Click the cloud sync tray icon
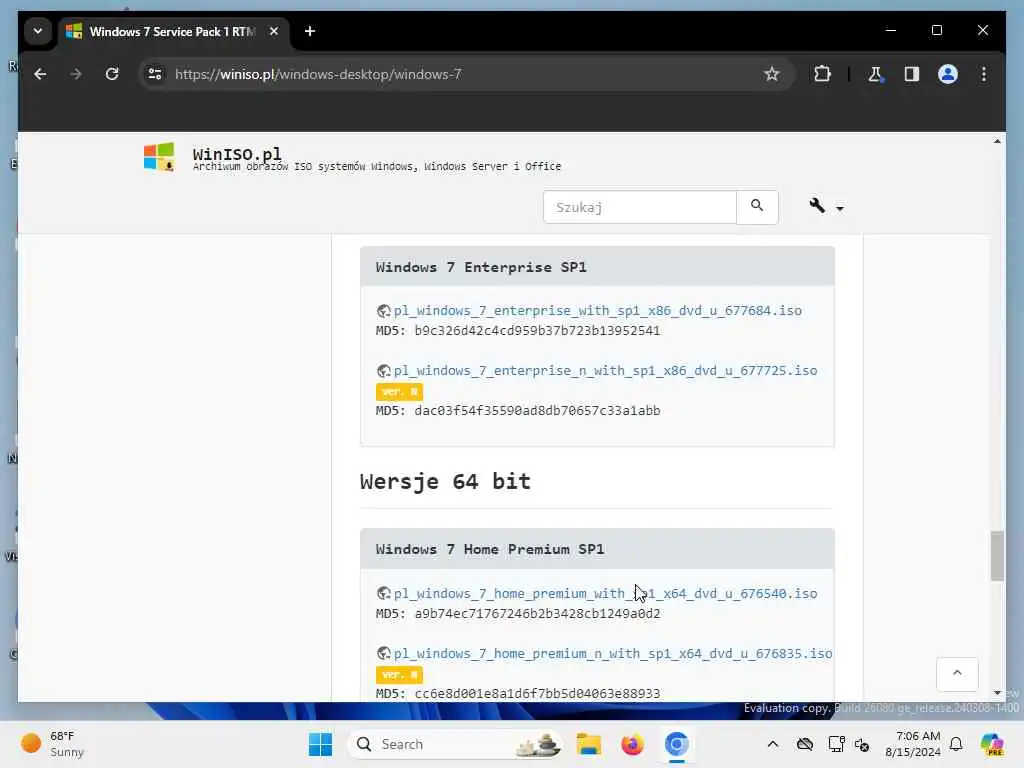The image size is (1024, 768). (x=805, y=744)
